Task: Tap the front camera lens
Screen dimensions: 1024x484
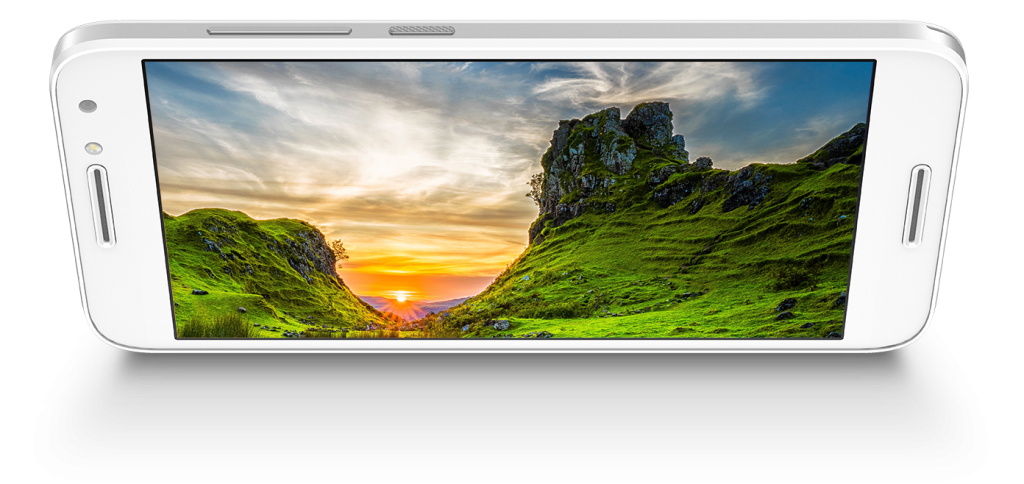Action: click(88, 106)
